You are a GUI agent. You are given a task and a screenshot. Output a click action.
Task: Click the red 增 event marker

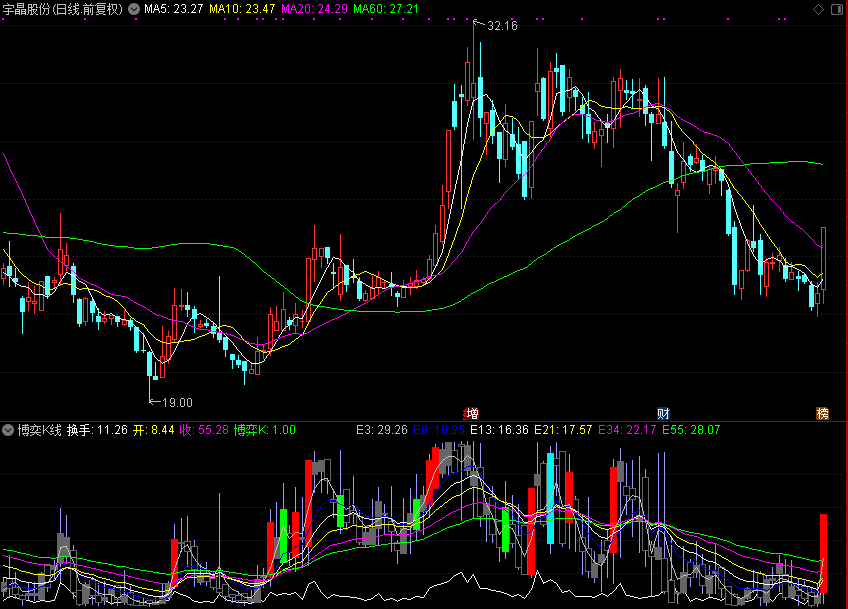pyautogui.click(x=472, y=414)
